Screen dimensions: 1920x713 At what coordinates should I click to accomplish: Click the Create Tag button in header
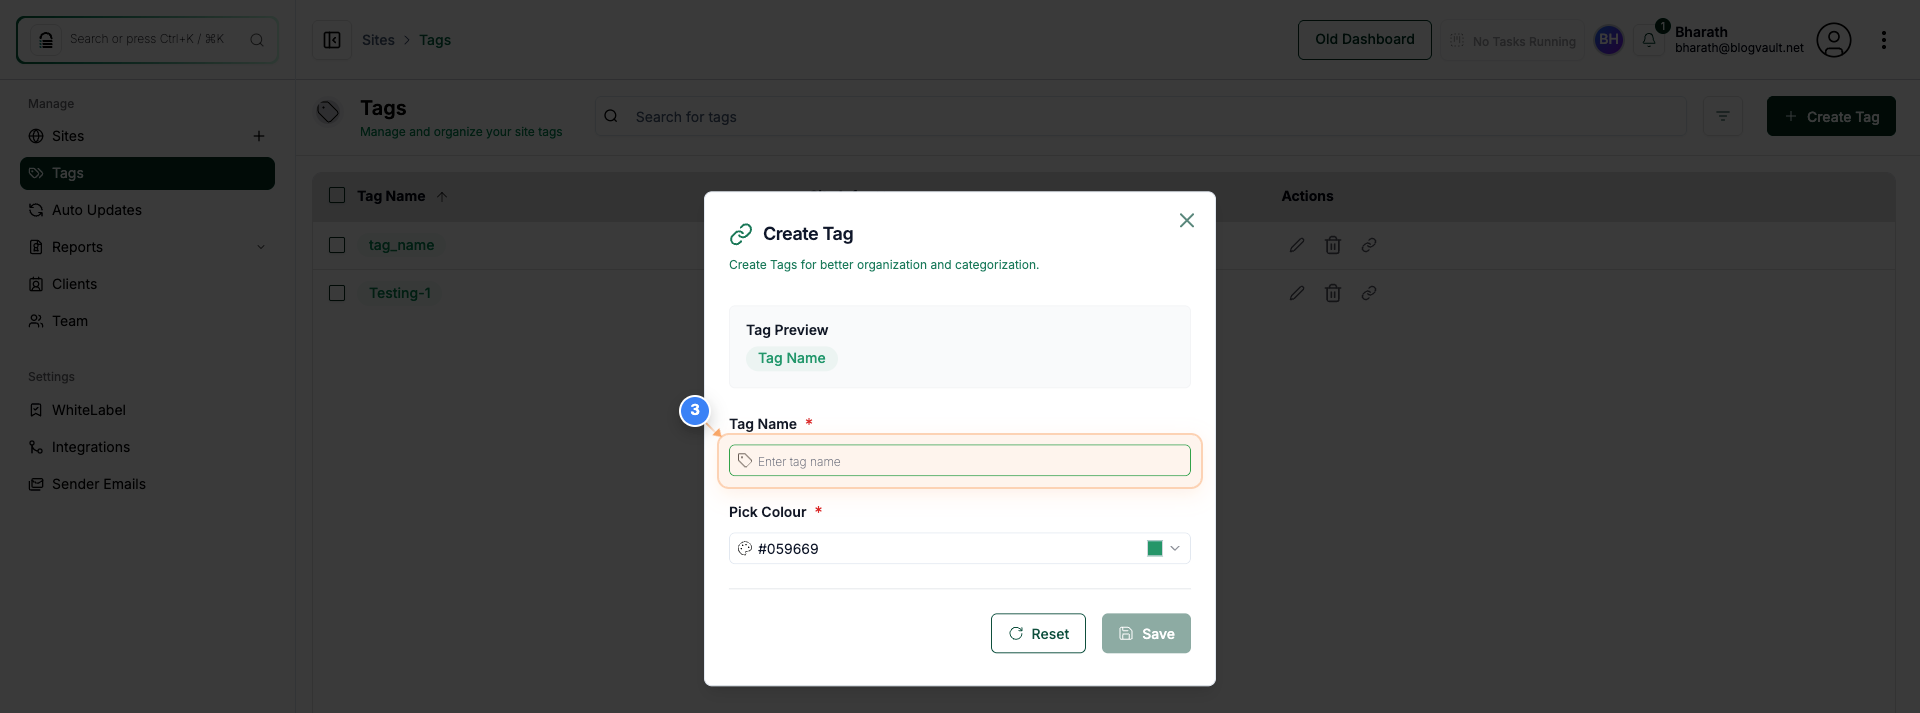coord(1831,116)
